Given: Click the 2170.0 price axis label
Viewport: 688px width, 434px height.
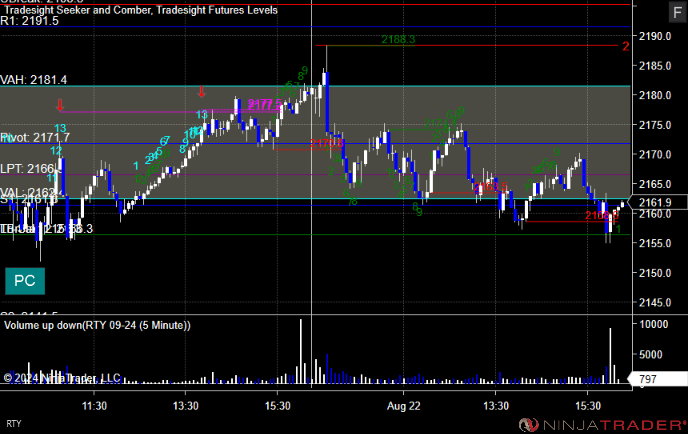Looking at the screenshot, I should point(655,154).
